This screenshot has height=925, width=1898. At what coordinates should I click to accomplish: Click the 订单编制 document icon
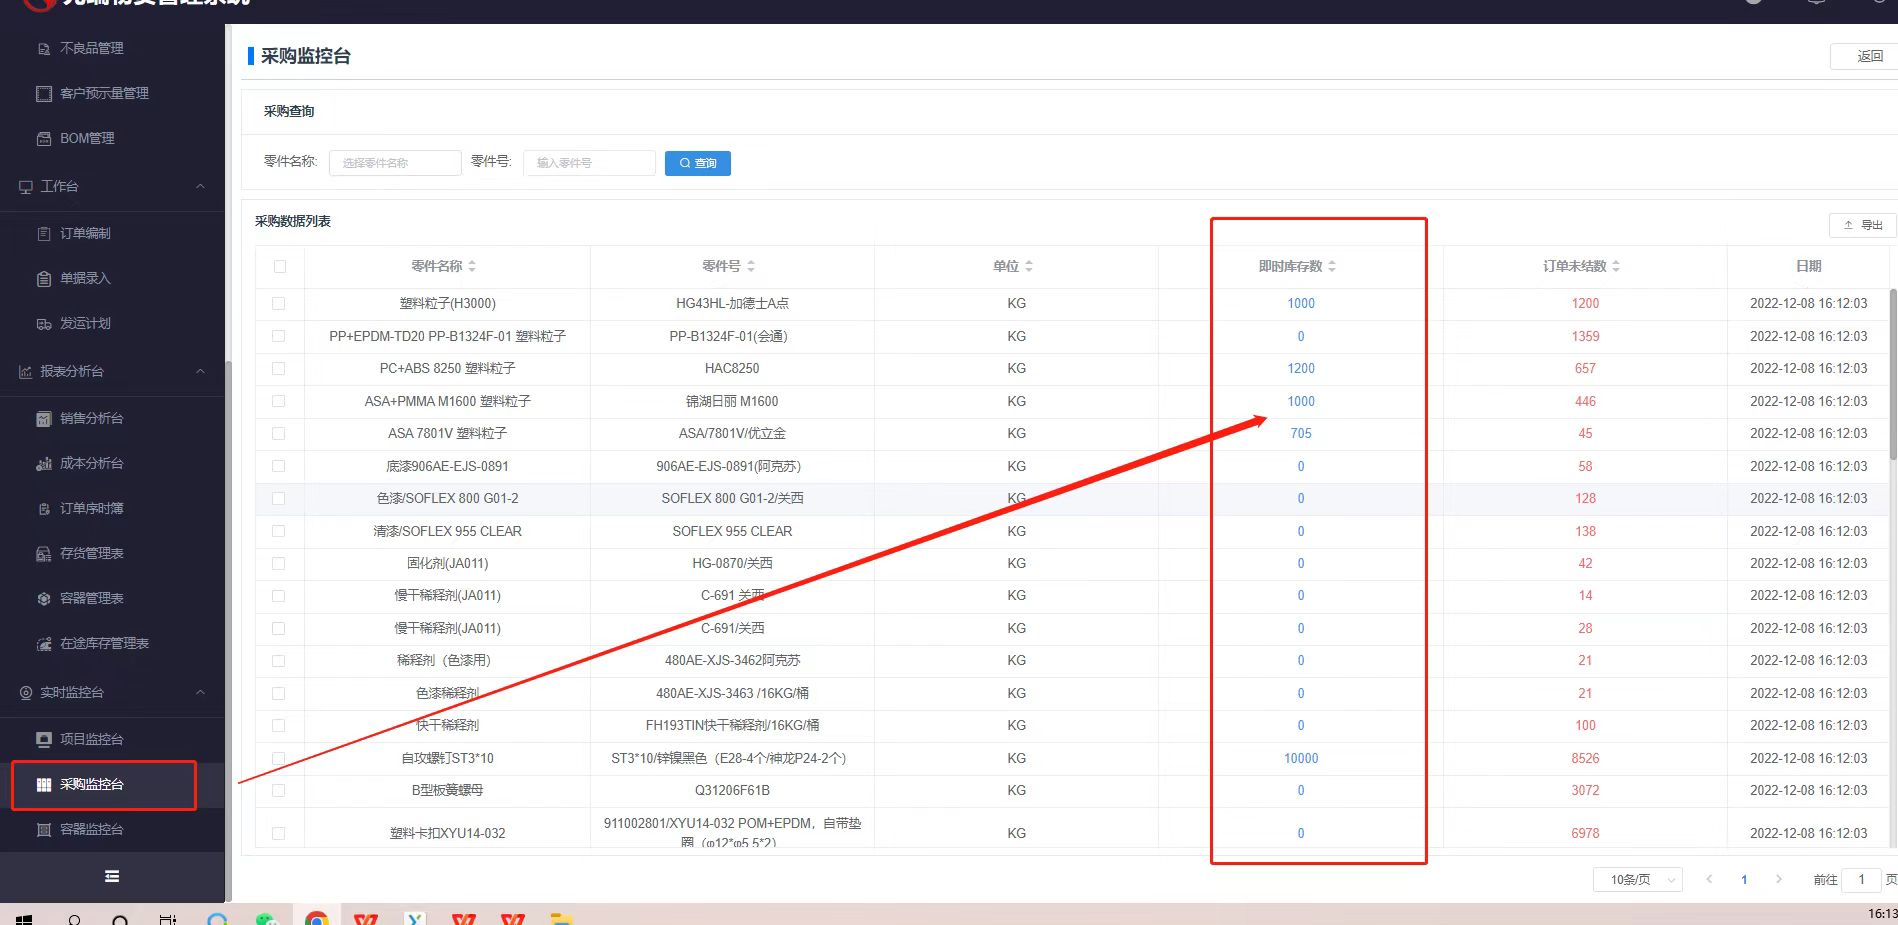[x=43, y=233]
